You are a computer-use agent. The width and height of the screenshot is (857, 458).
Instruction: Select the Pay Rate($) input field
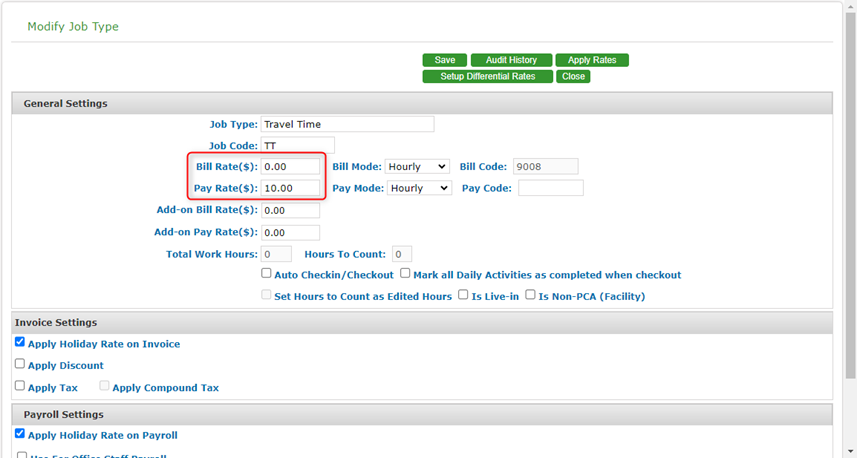tap(290, 188)
